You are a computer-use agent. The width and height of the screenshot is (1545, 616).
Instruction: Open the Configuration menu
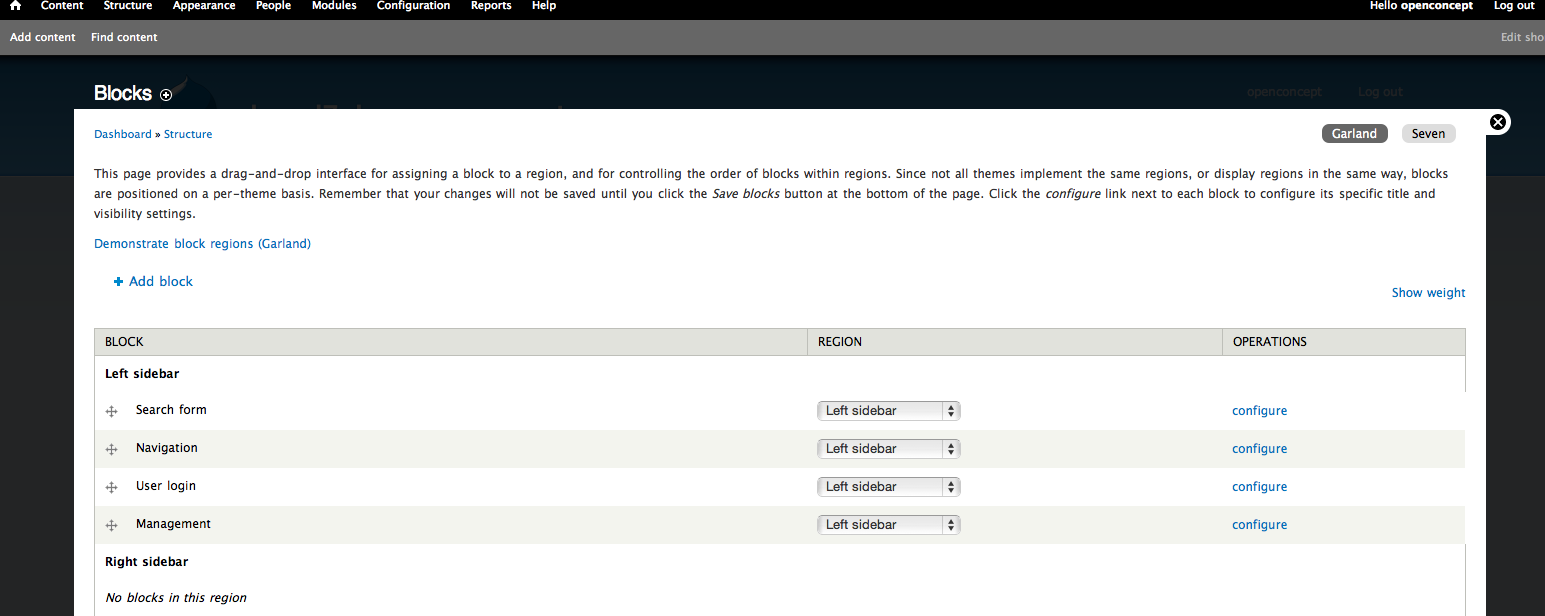coord(413,6)
